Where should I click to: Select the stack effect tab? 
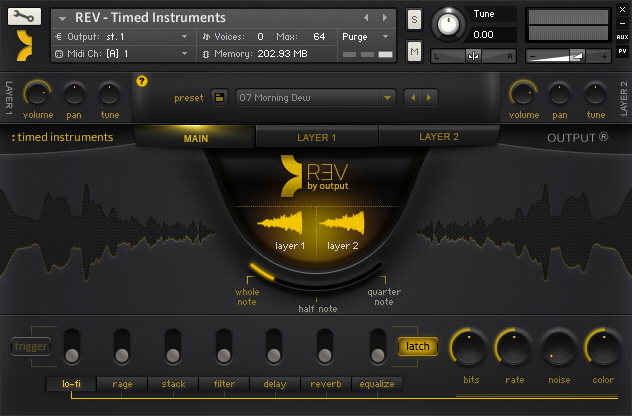click(x=173, y=384)
